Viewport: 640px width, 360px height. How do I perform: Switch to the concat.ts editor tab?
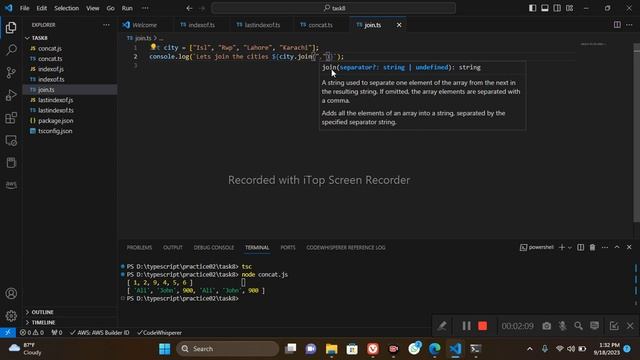[x=320, y=25]
